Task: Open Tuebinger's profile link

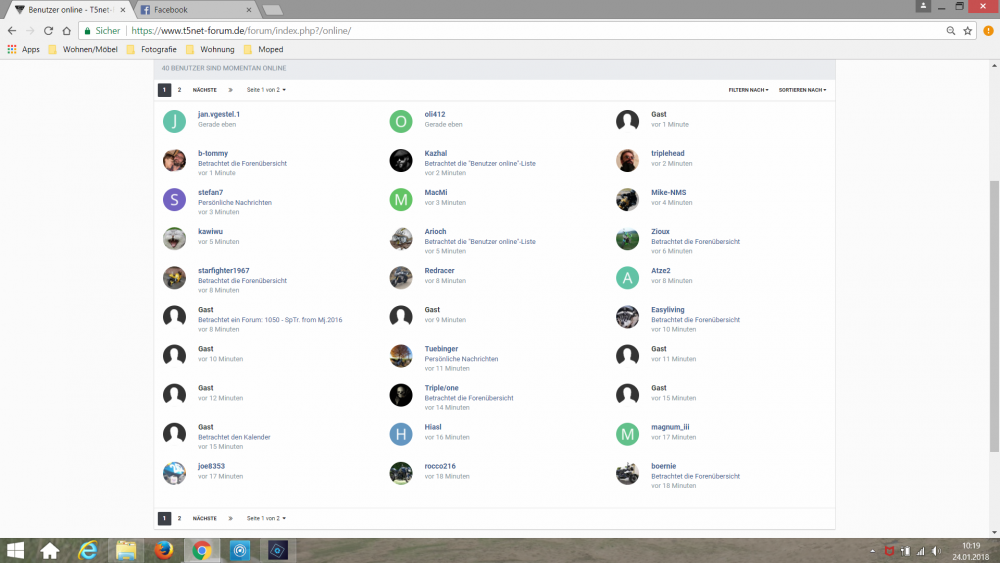Action: [x=441, y=349]
